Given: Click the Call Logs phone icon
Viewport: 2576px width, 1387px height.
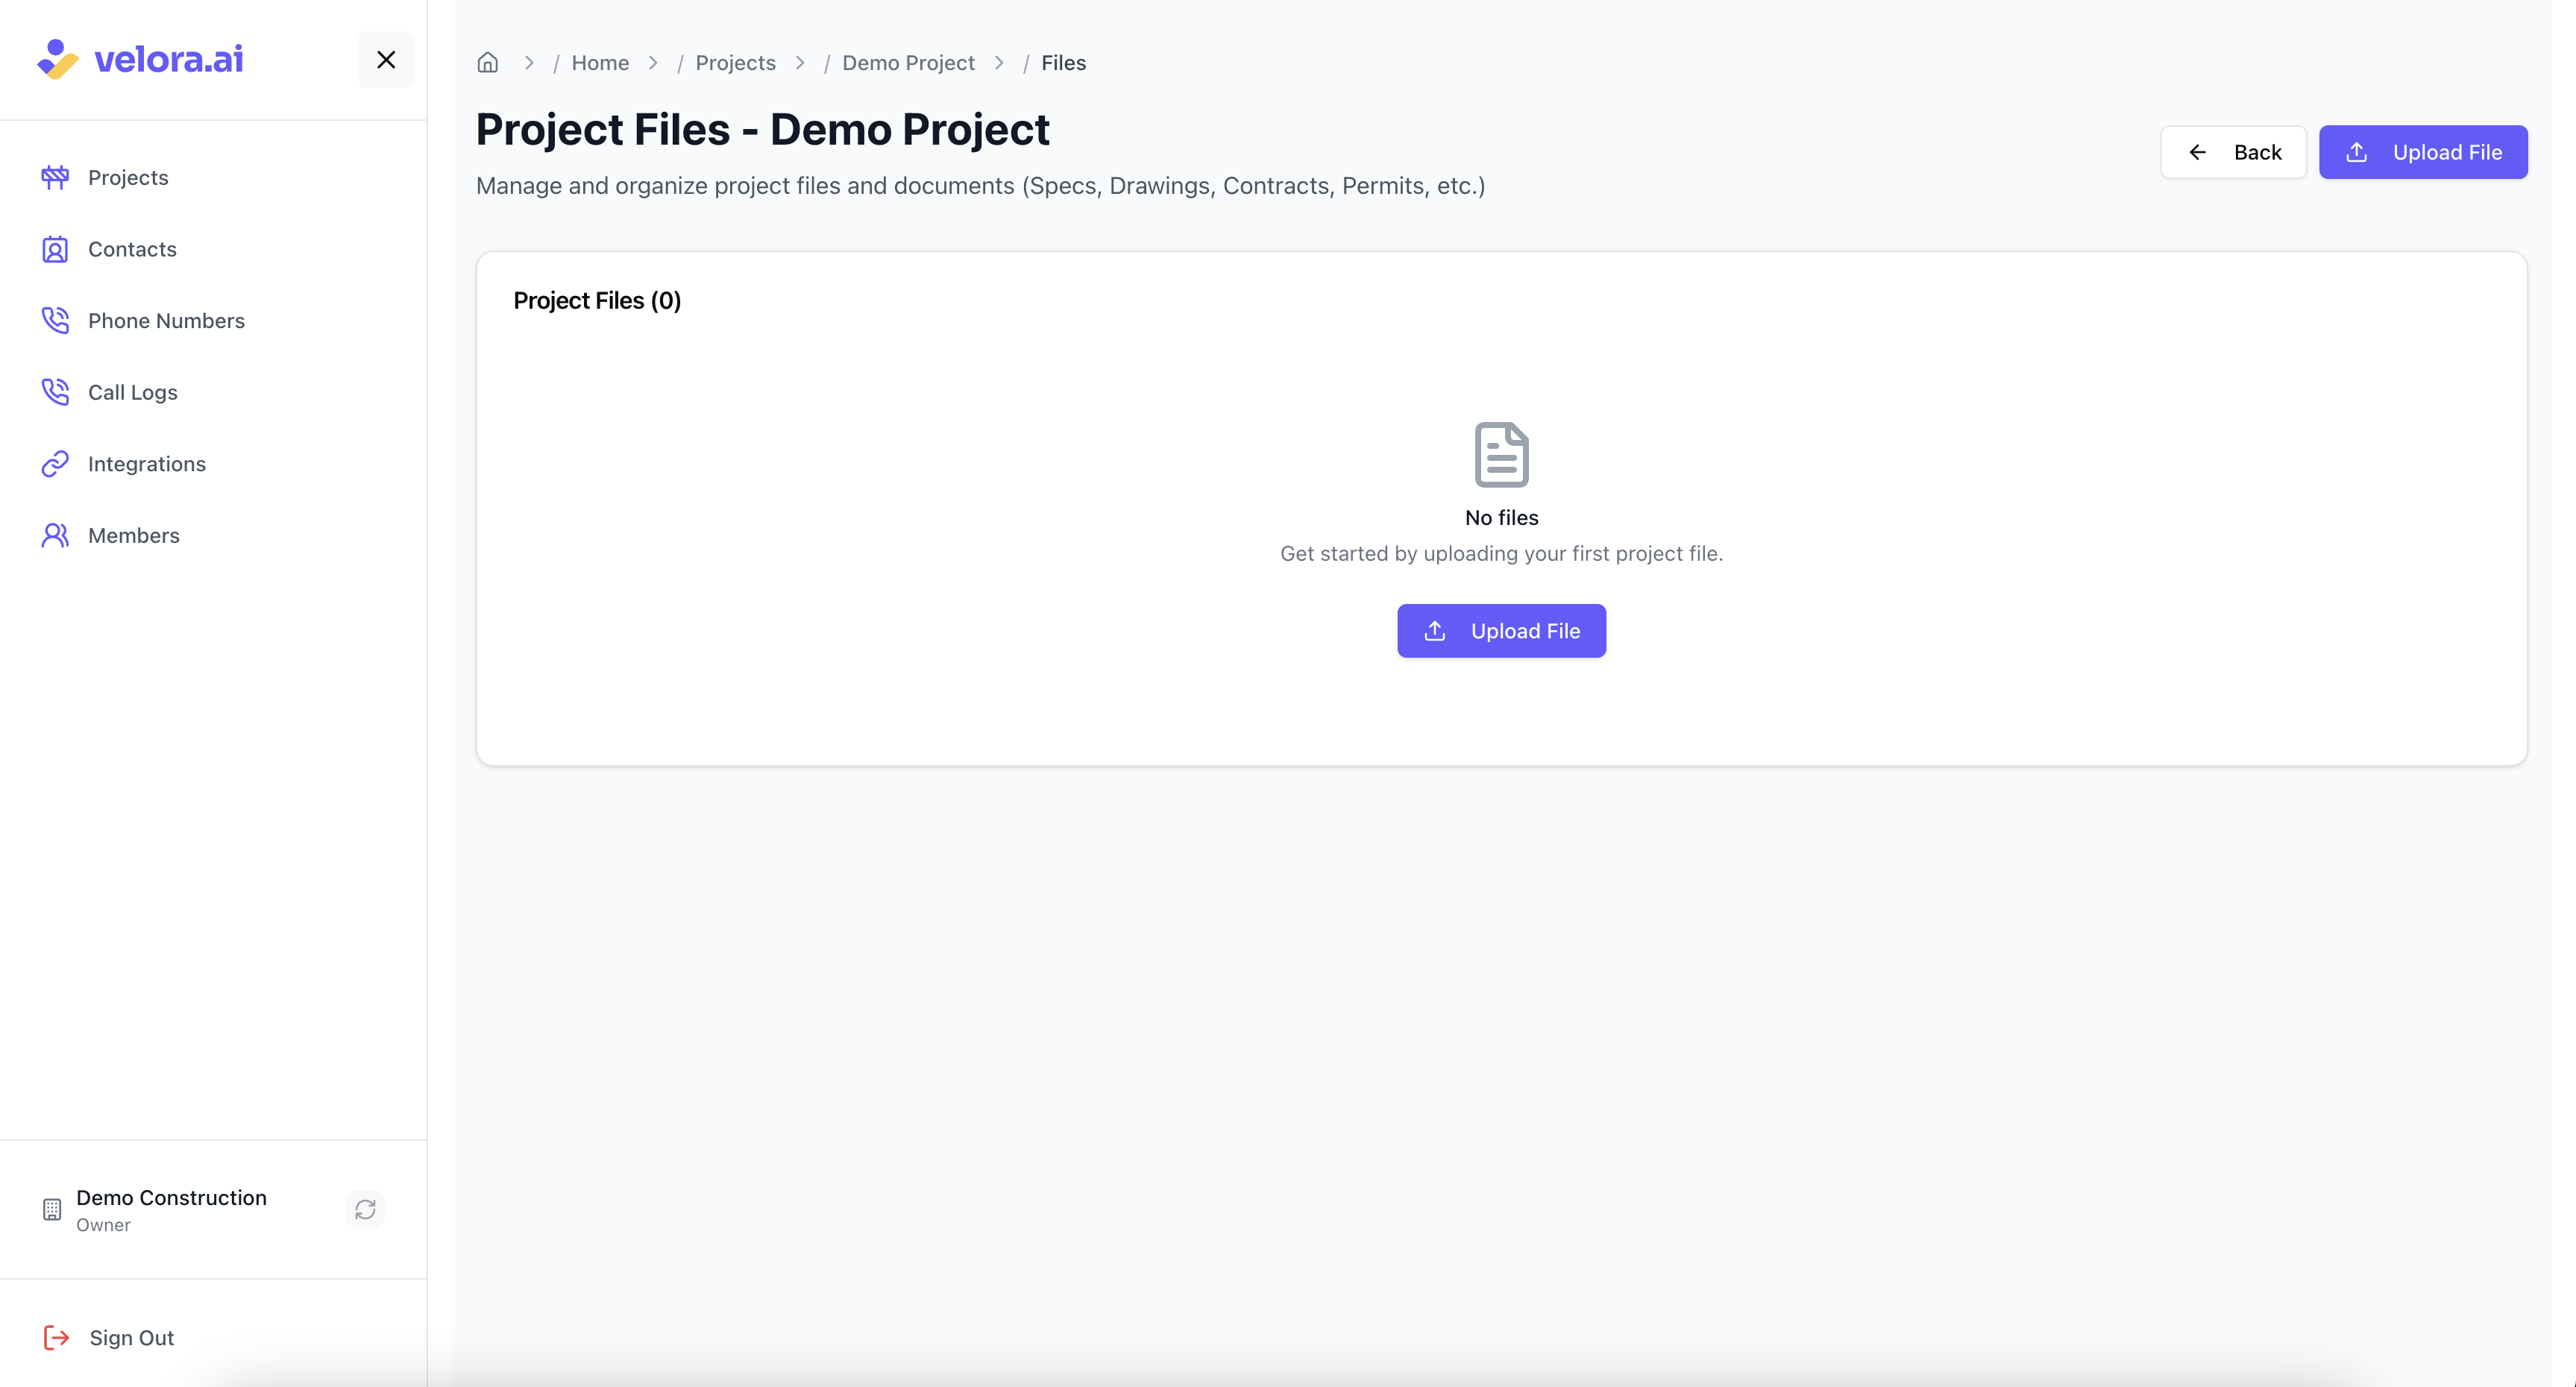Looking at the screenshot, I should tap(55, 392).
